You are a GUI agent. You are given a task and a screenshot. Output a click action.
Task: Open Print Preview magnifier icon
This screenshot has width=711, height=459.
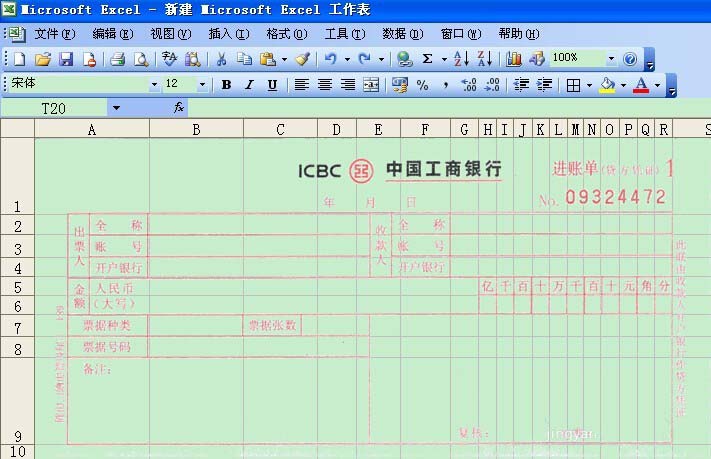coord(141,59)
